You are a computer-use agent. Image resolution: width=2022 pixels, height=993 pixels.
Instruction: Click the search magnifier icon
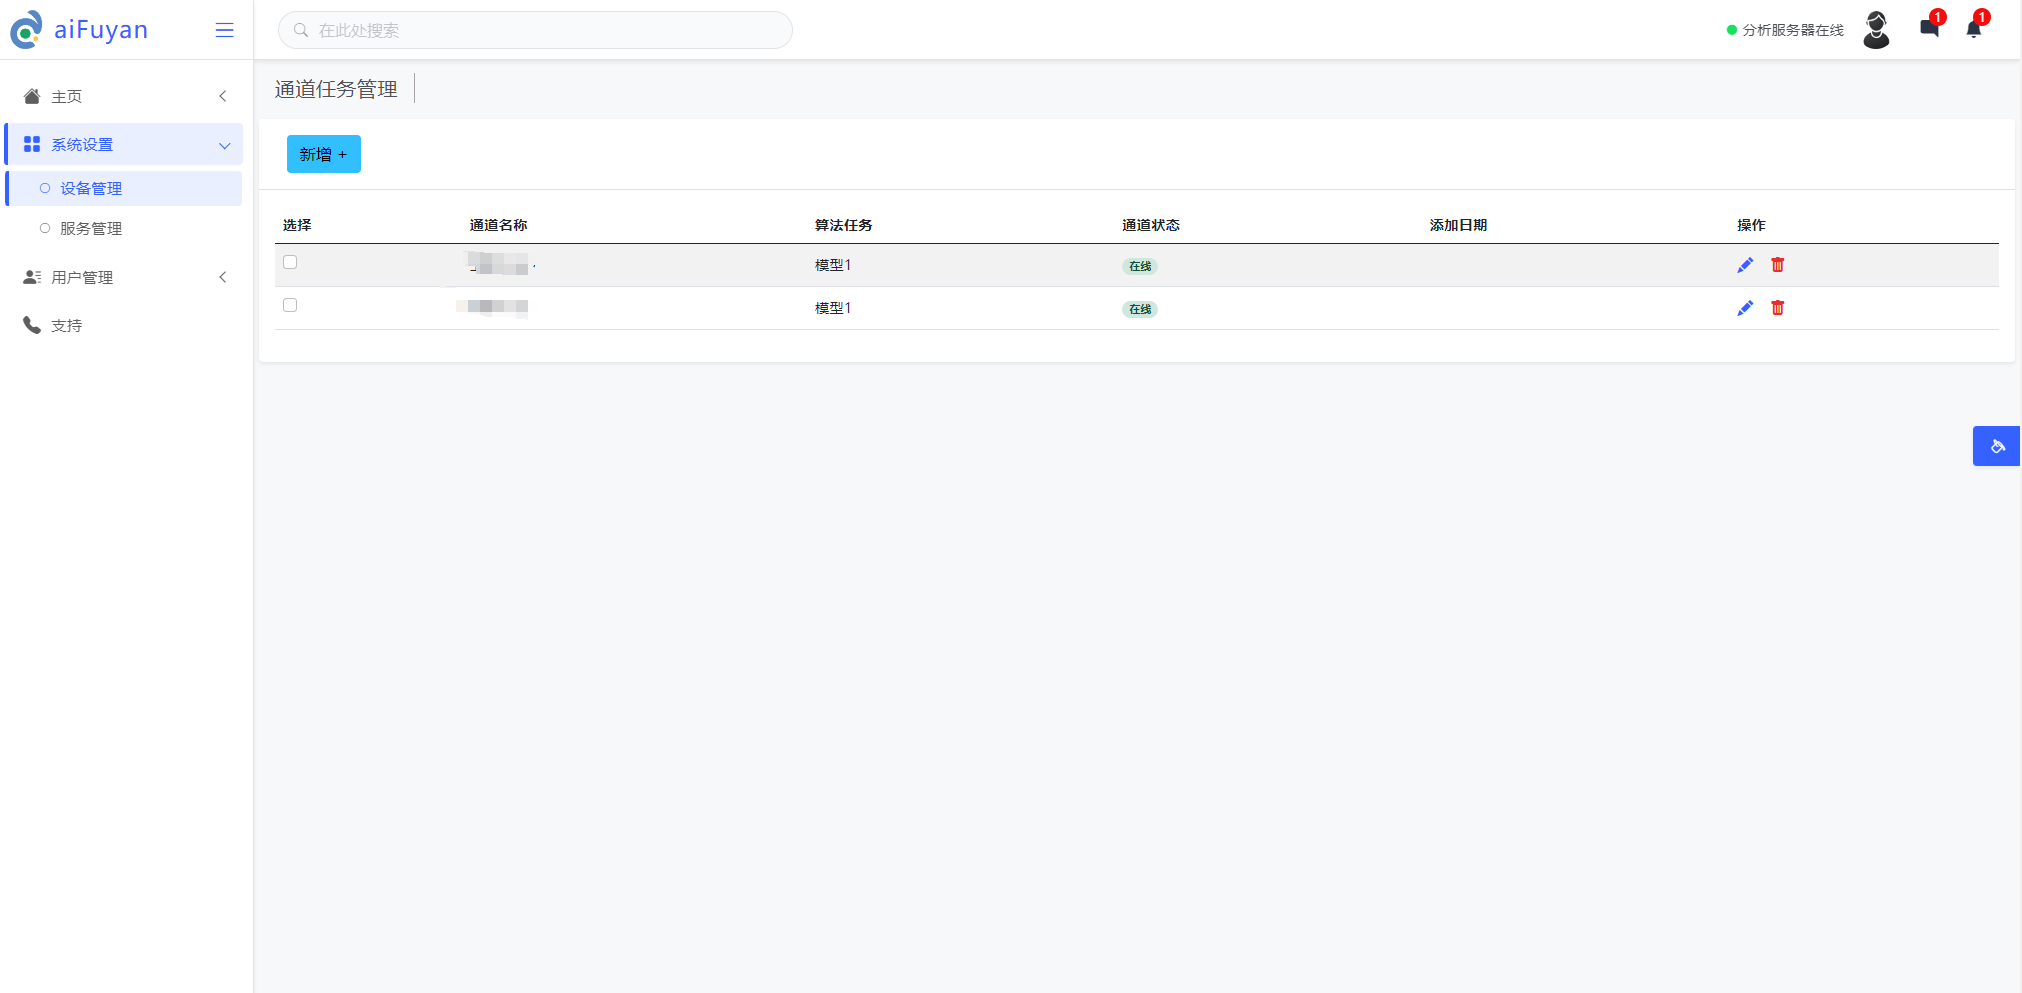[300, 30]
